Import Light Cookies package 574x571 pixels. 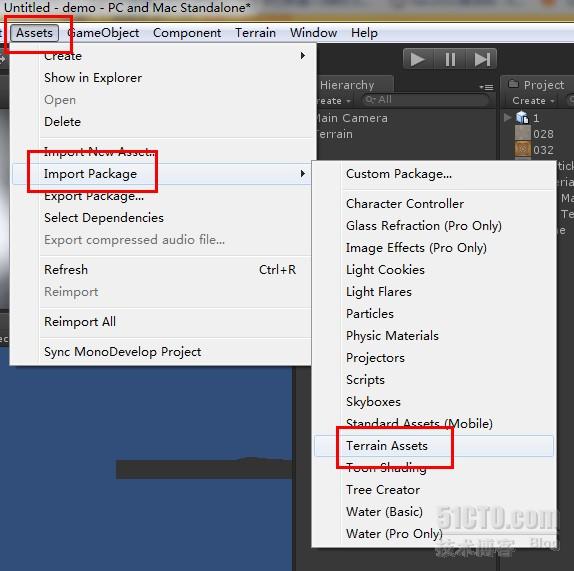(x=434, y=270)
